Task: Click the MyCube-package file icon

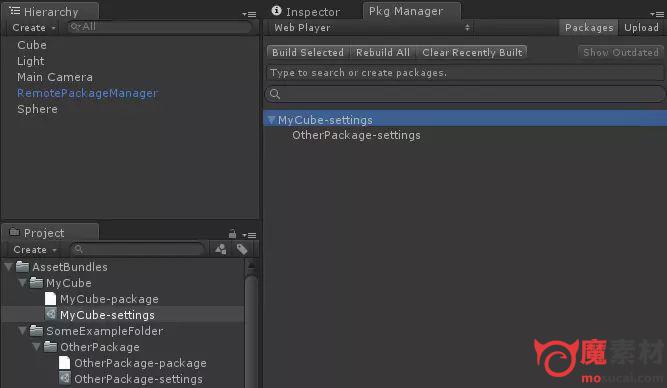Action: click(x=50, y=299)
